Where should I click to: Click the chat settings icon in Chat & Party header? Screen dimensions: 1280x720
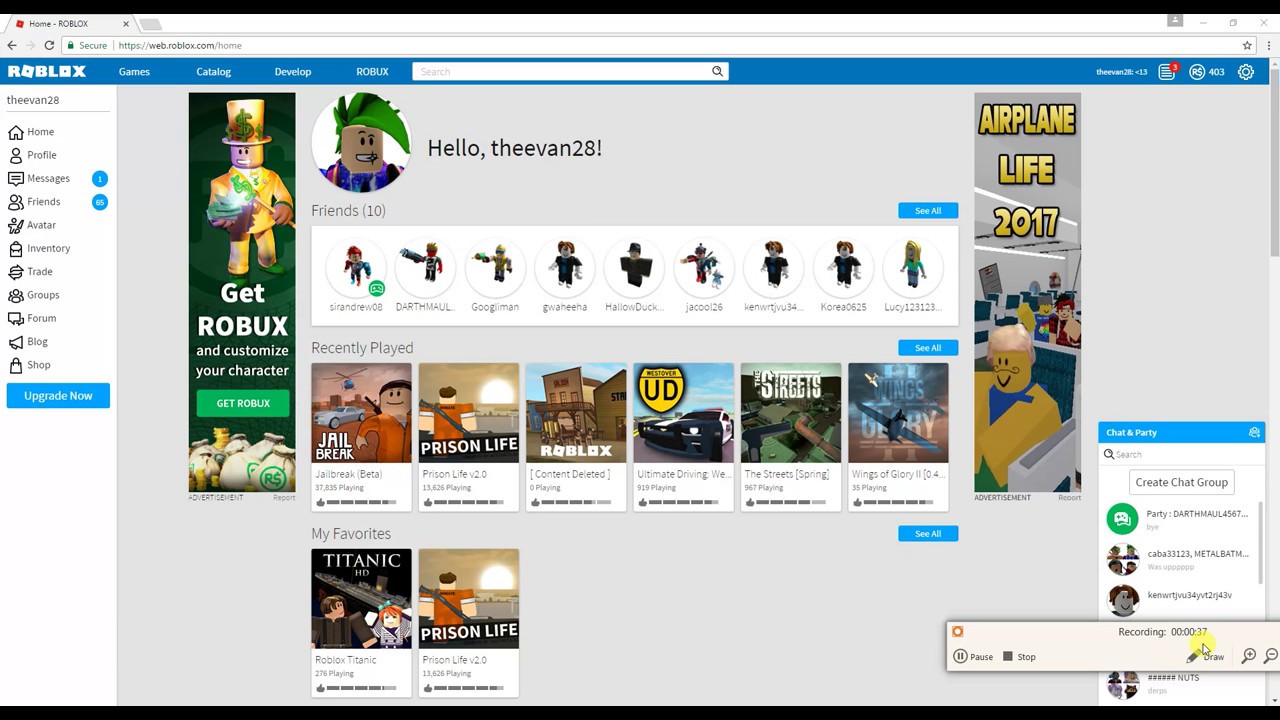point(1254,432)
